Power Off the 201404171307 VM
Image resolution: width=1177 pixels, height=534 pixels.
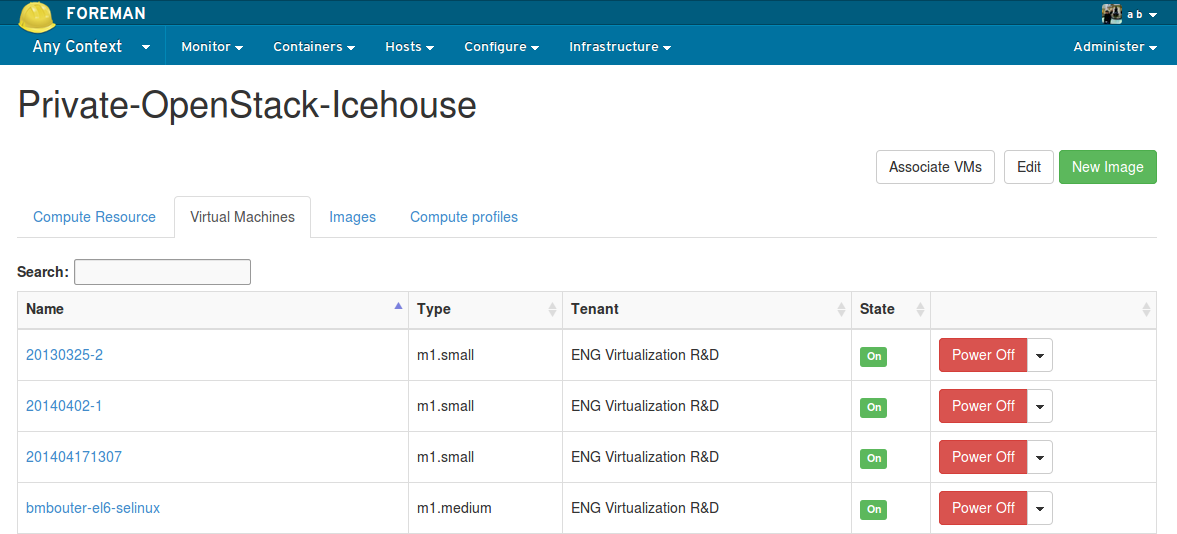pyautogui.click(x=983, y=457)
